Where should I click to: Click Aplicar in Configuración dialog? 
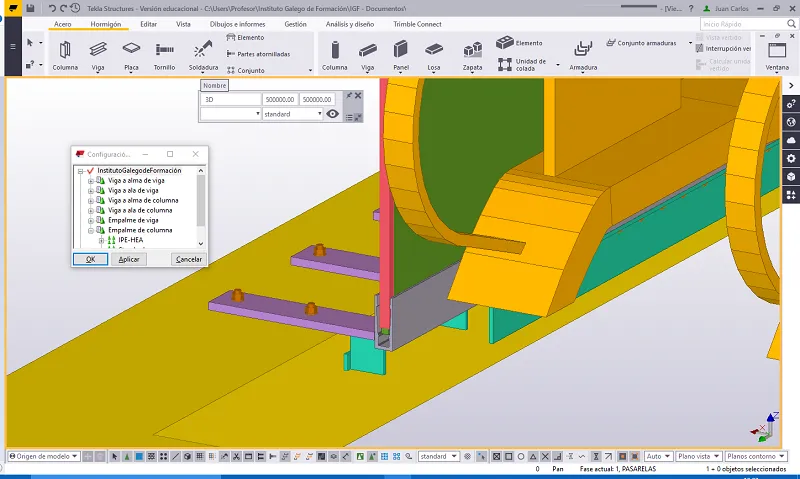point(129,259)
